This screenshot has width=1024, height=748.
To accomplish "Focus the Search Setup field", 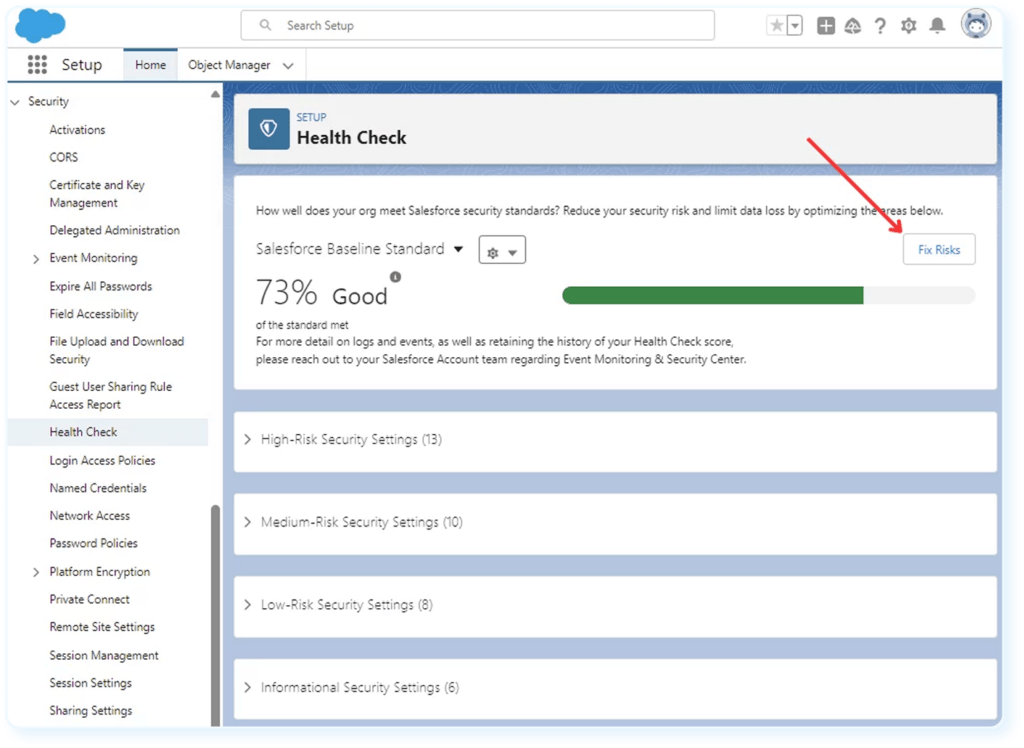I will [x=477, y=25].
